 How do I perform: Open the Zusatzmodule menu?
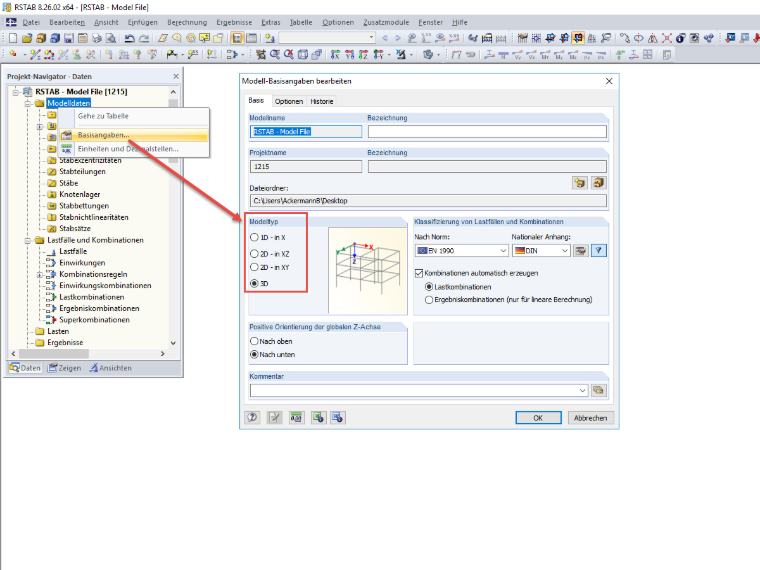pos(386,22)
